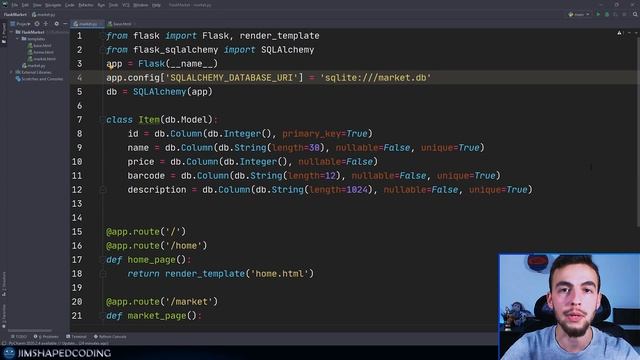Click the warnings indicator in editor corner
The width and height of the screenshot is (640, 360).
click(620, 33)
